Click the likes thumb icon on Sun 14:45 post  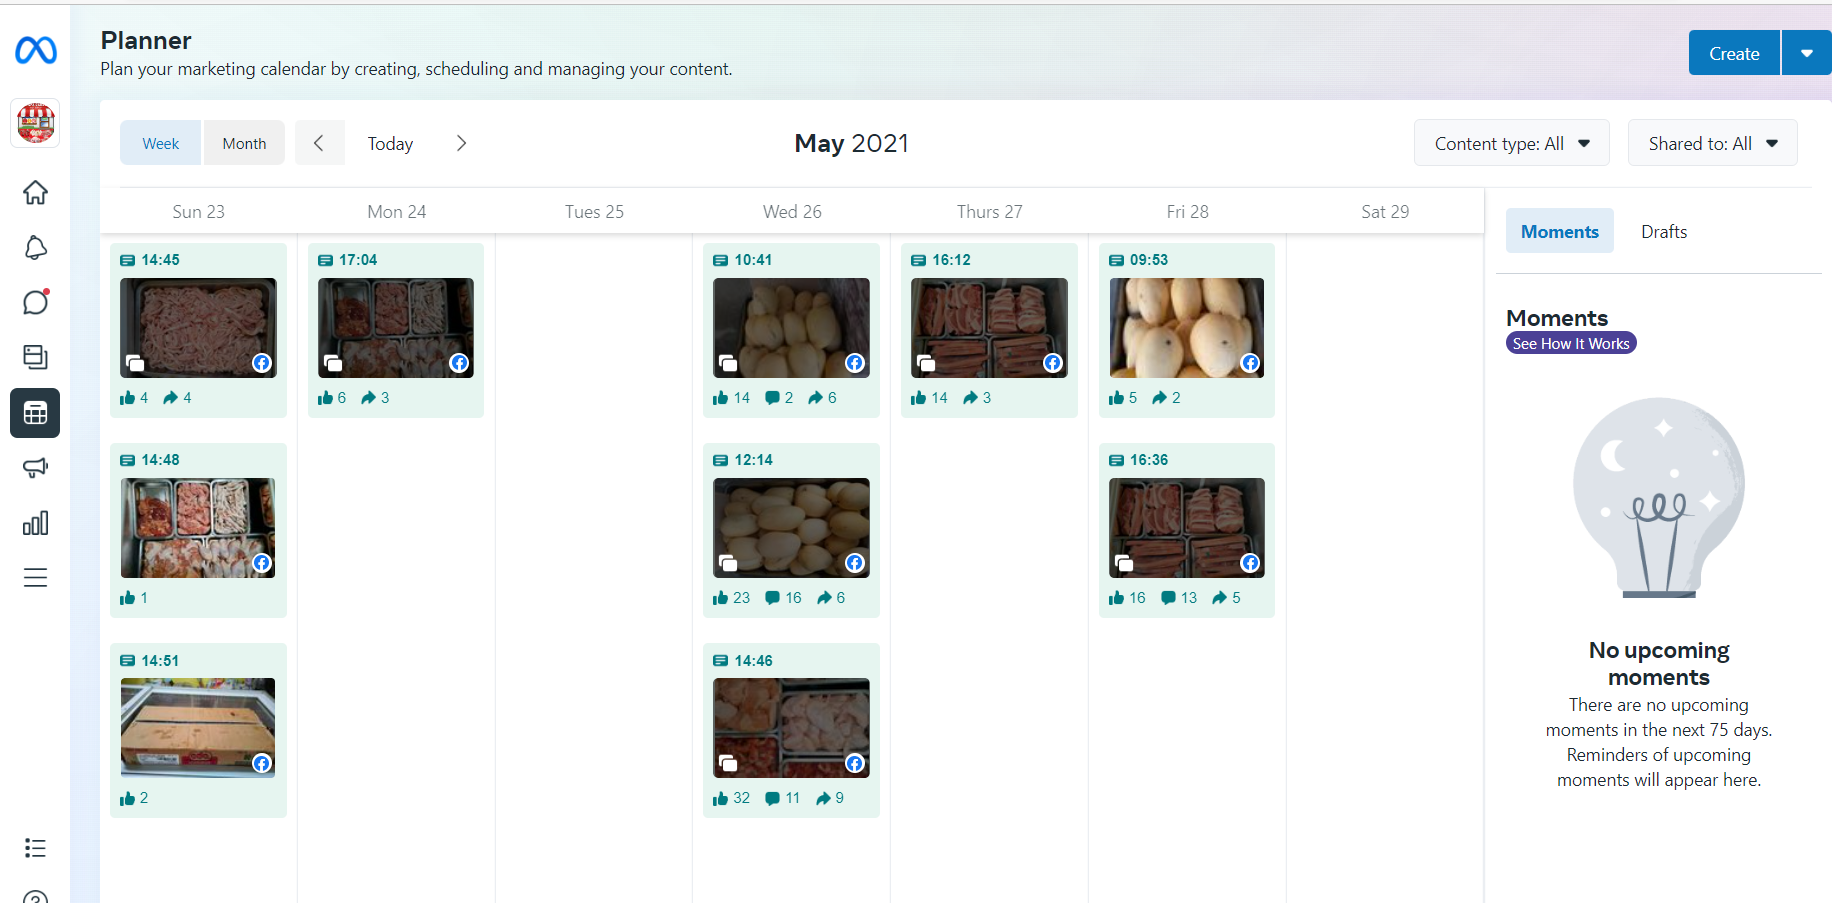(x=127, y=398)
